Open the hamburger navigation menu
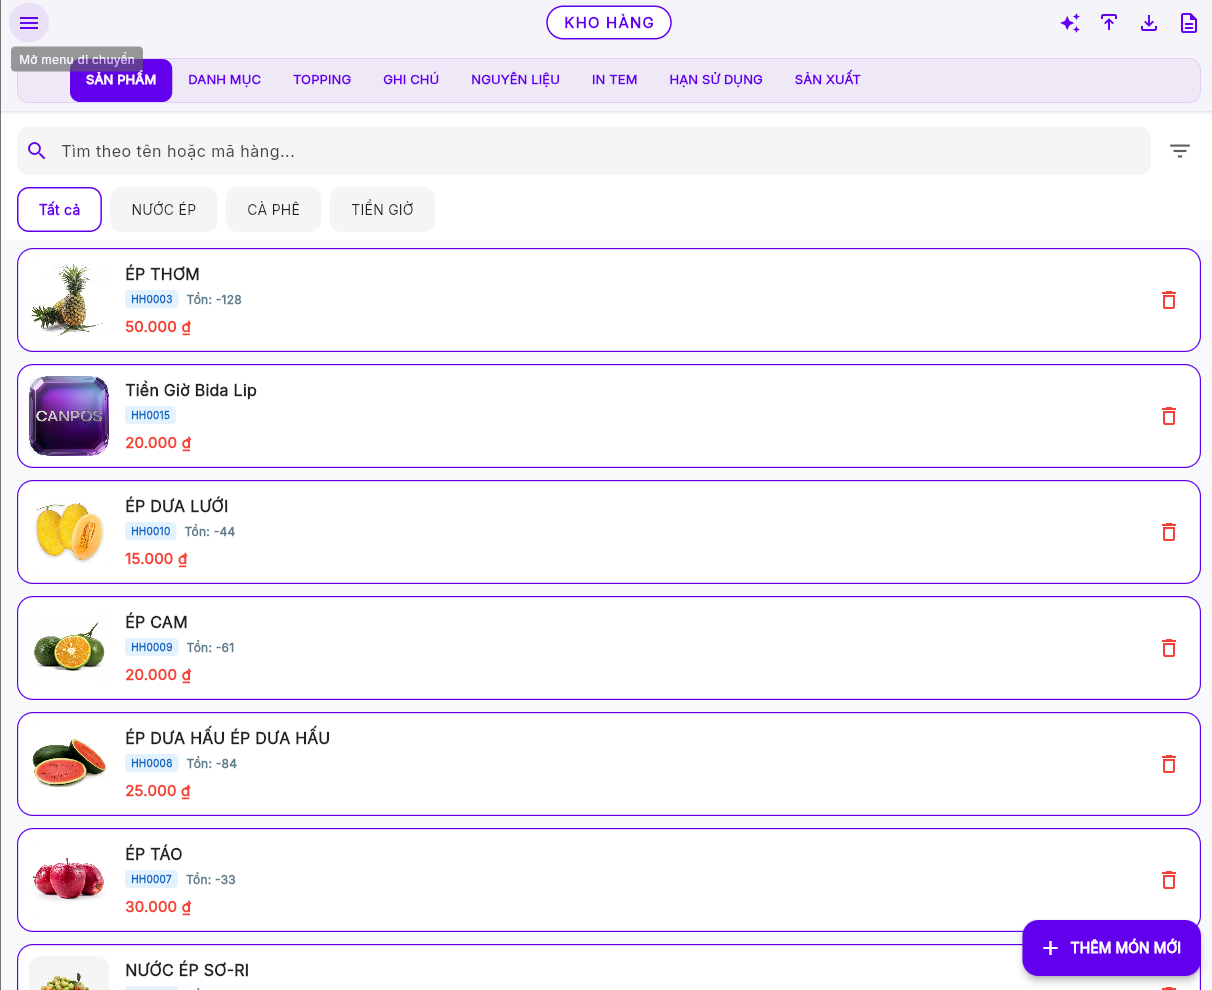This screenshot has height=990, width=1212. pos(29,23)
